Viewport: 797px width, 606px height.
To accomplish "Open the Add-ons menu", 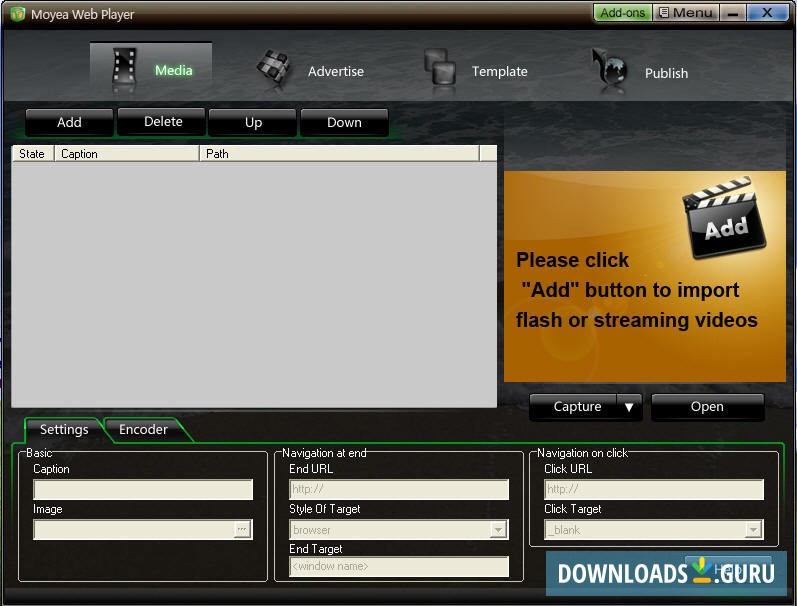I will (x=622, y=13).
